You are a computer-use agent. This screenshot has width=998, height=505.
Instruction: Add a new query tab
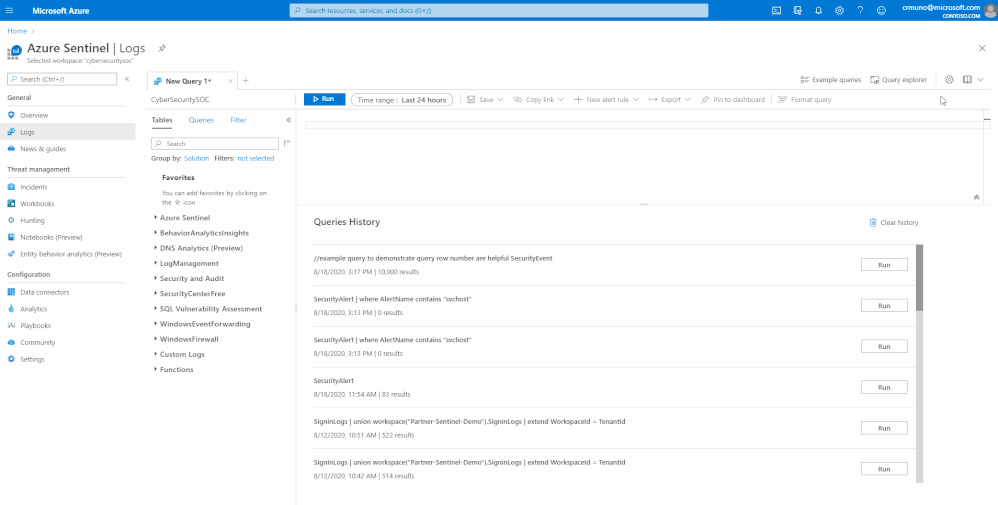(246, 81)
